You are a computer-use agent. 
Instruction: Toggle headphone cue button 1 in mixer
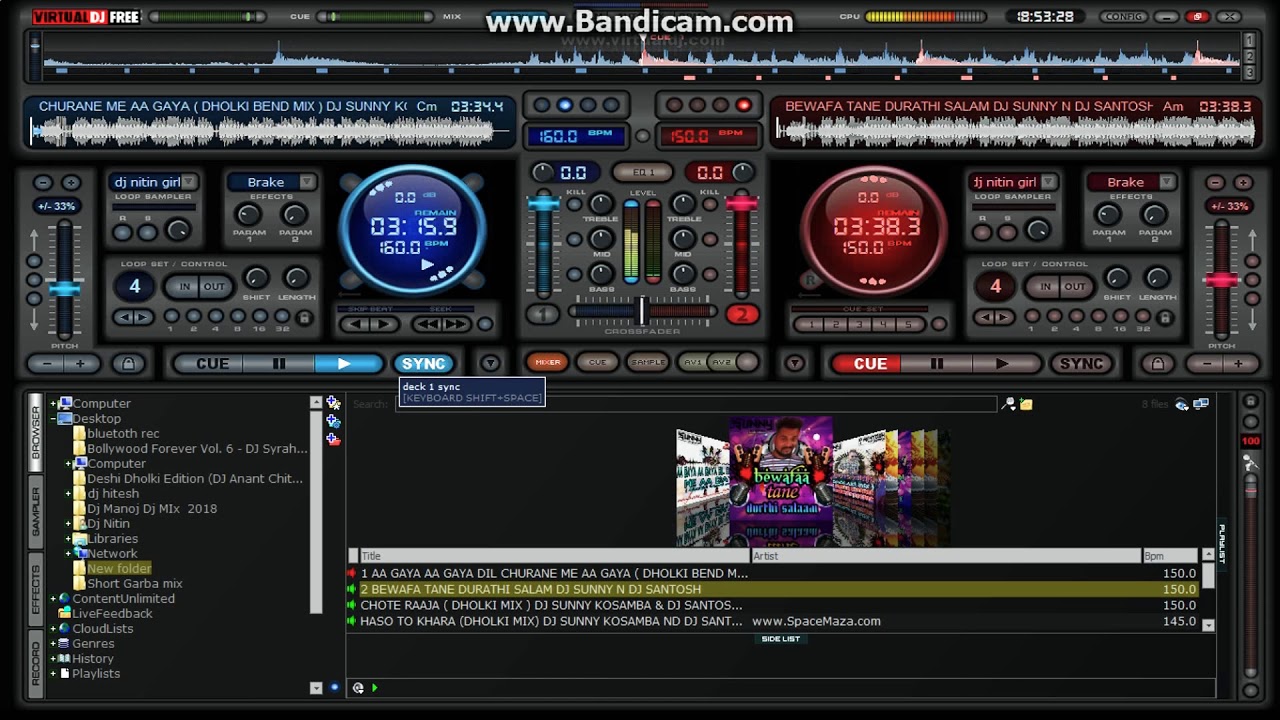[543, 314]
